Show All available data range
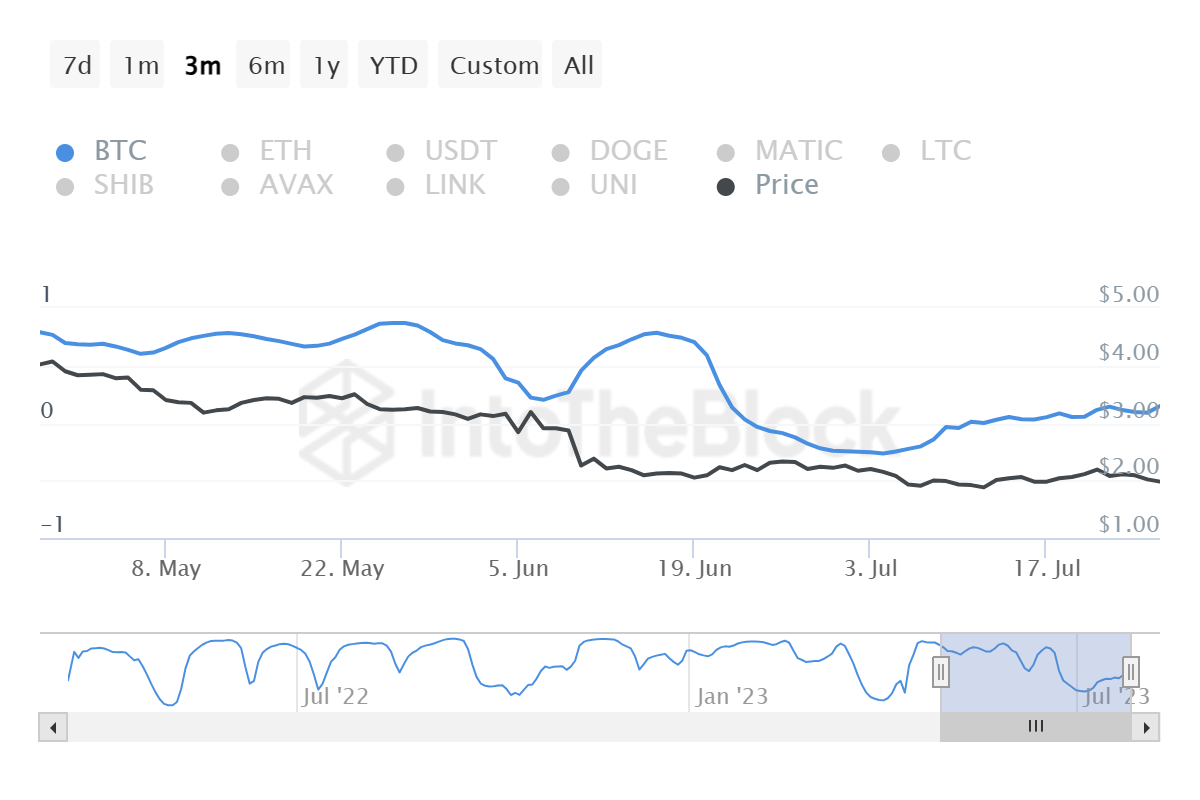This screenshot has height=800, width=1200. click(579, 66)
